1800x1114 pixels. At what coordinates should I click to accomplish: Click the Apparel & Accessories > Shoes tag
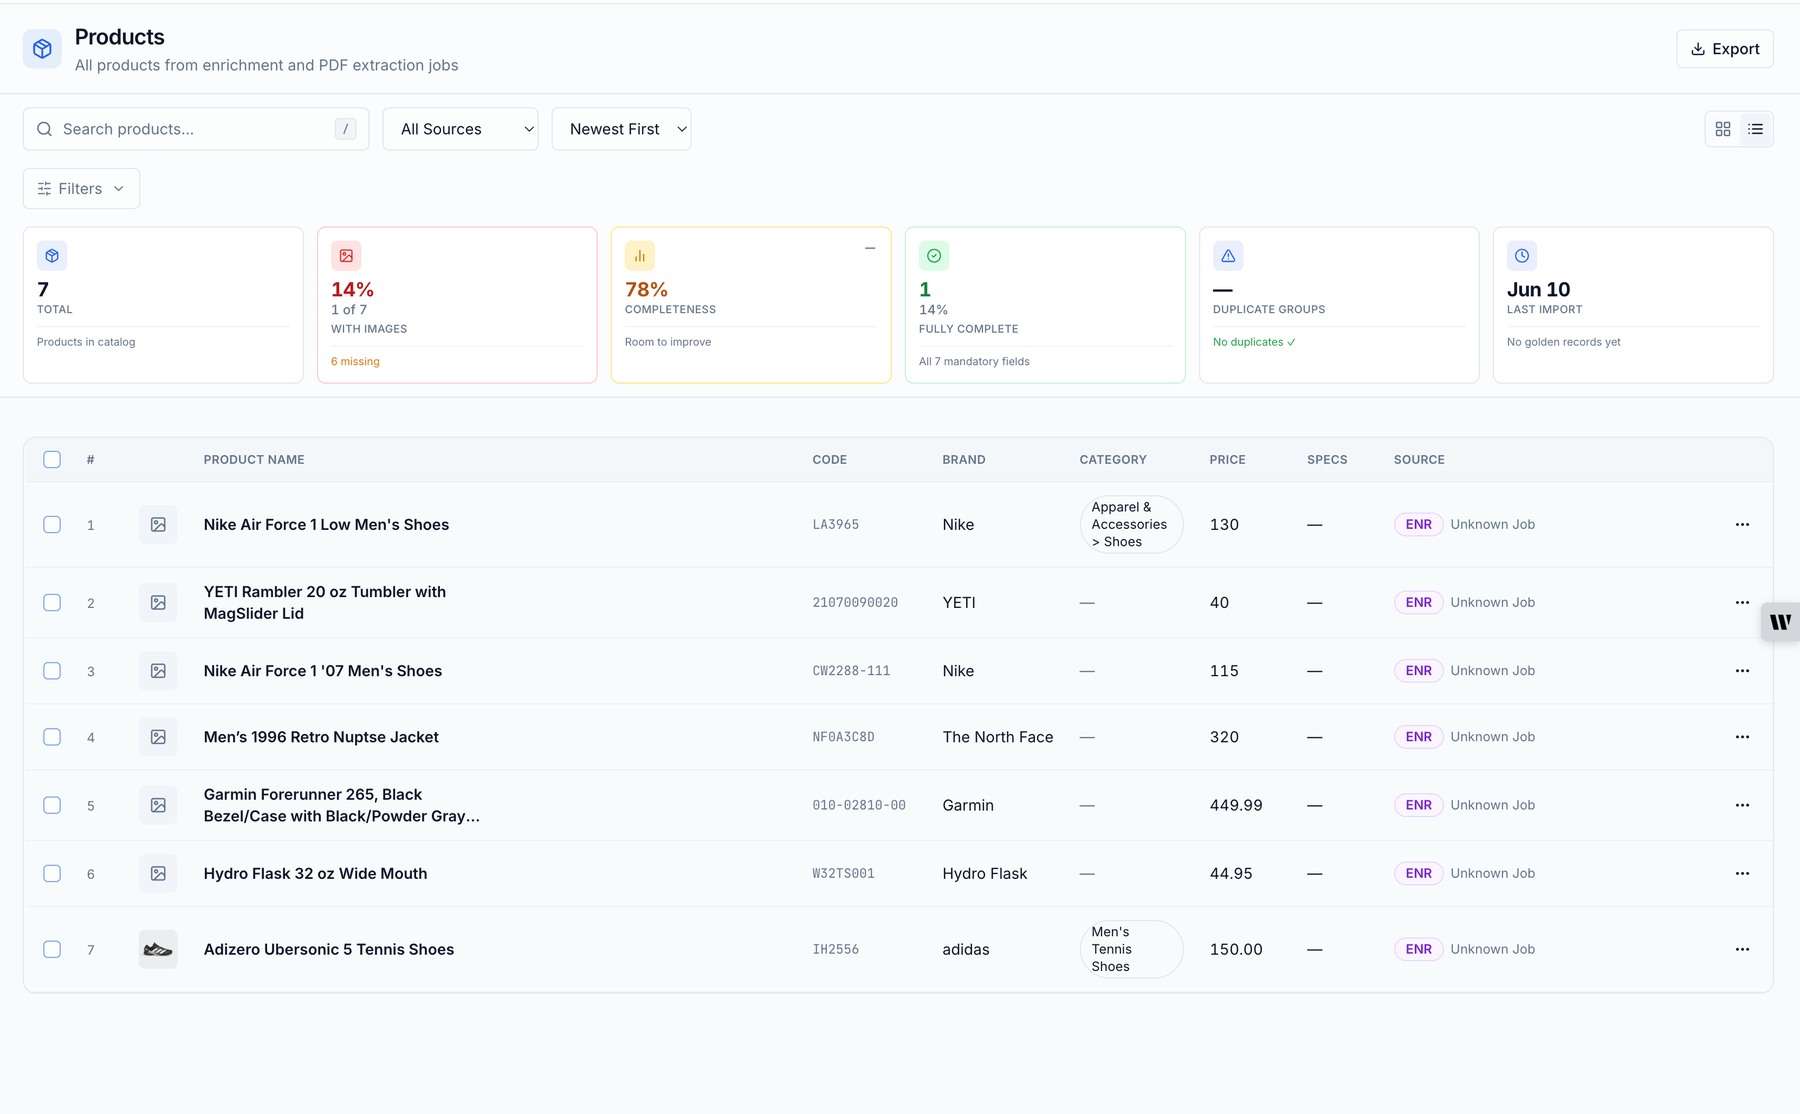pos(1131,525)
